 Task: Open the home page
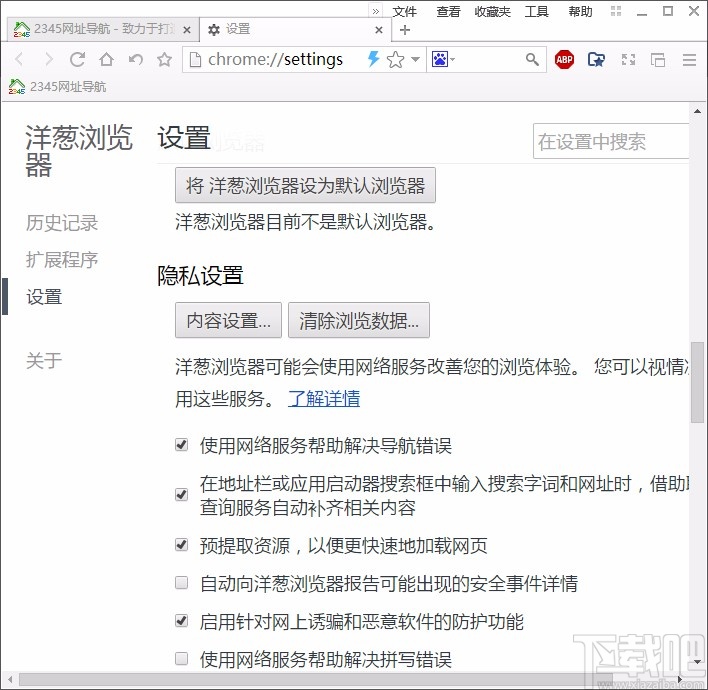pyautogui.click(x=107, y=59)
